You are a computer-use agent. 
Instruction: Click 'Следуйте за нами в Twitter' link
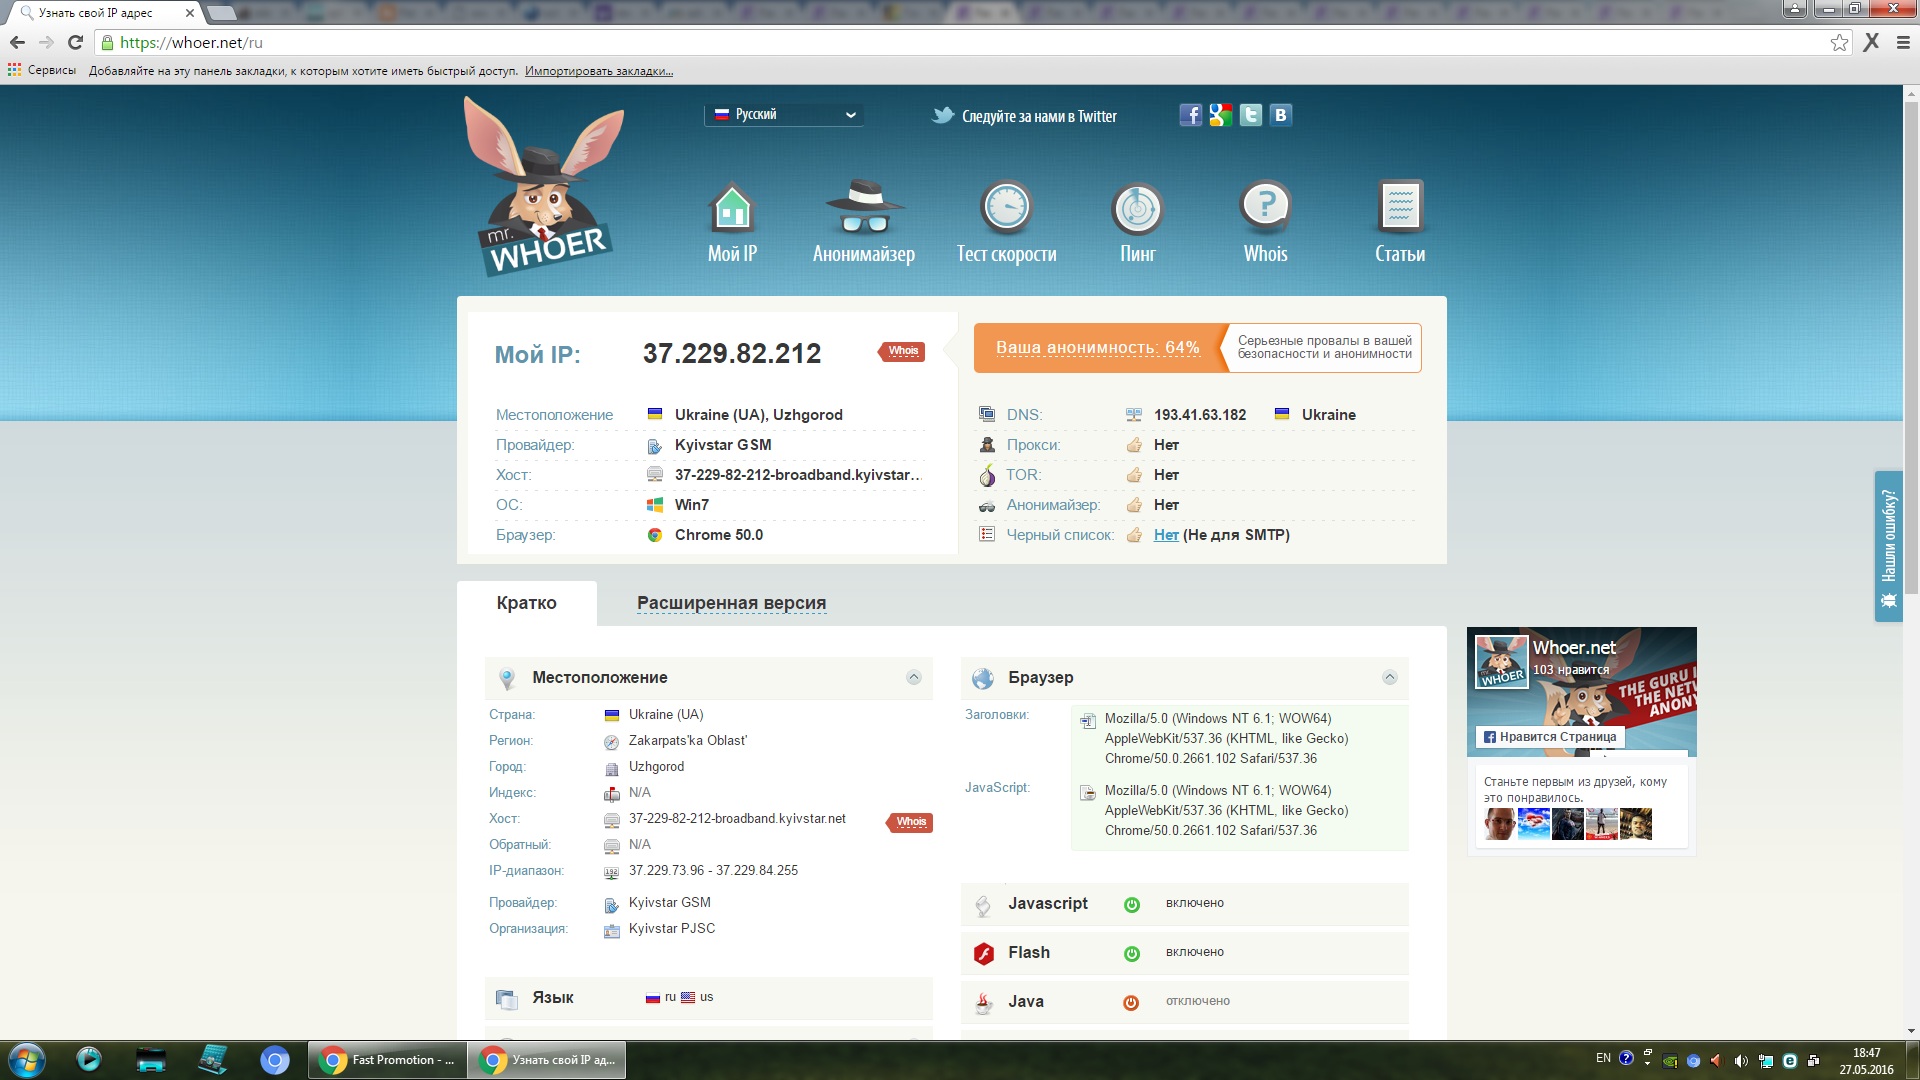pyautogui.click(x=1039, y=116)
